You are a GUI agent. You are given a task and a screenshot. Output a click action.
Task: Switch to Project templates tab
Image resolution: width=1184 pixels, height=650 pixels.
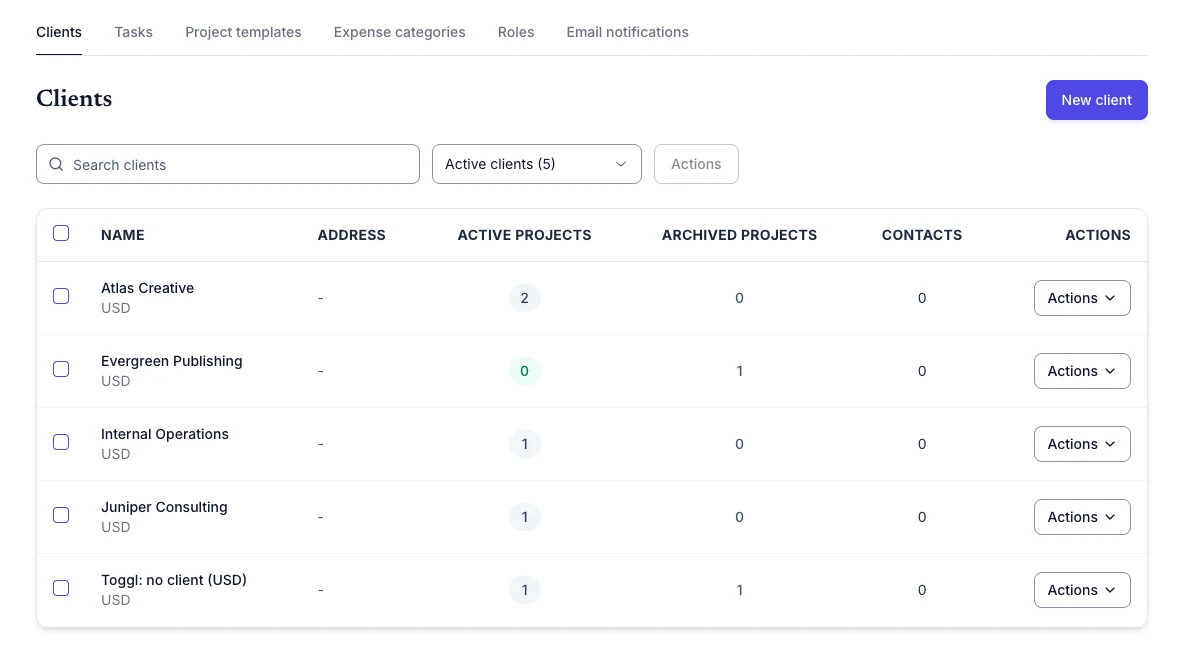tap(243, 32)
